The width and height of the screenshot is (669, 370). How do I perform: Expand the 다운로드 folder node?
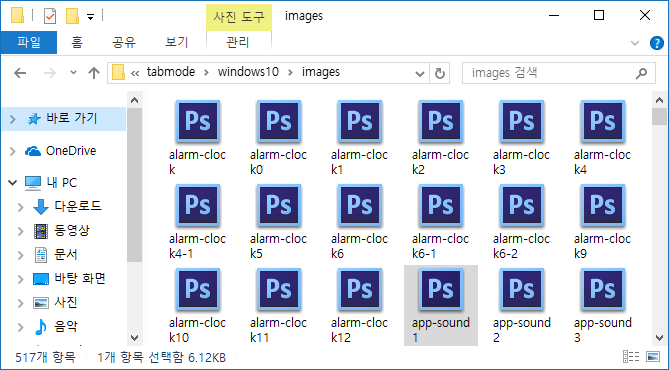[x=20, y=207]
